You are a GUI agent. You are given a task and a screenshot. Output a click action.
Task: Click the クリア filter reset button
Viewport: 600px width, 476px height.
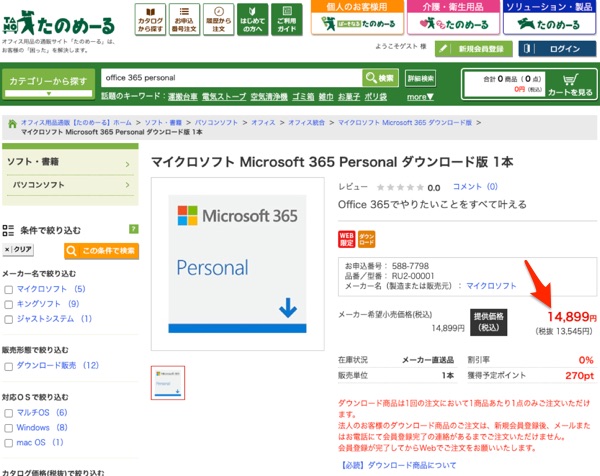(x=18, y=250)
